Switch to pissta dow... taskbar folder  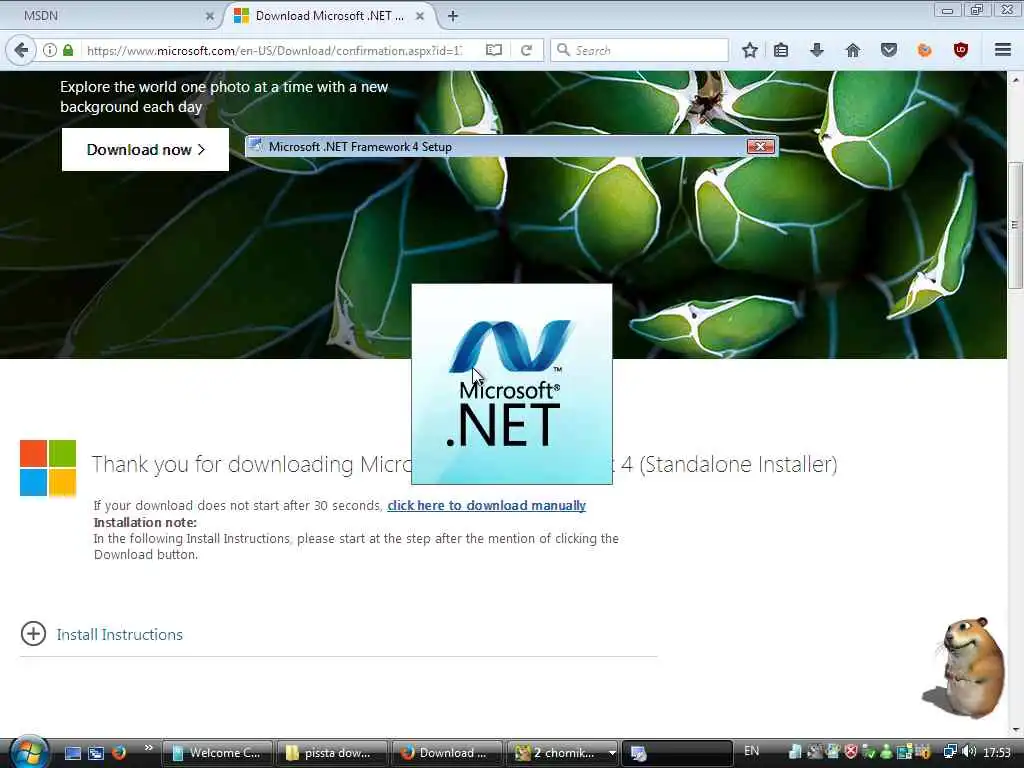(x=332, y=753)
